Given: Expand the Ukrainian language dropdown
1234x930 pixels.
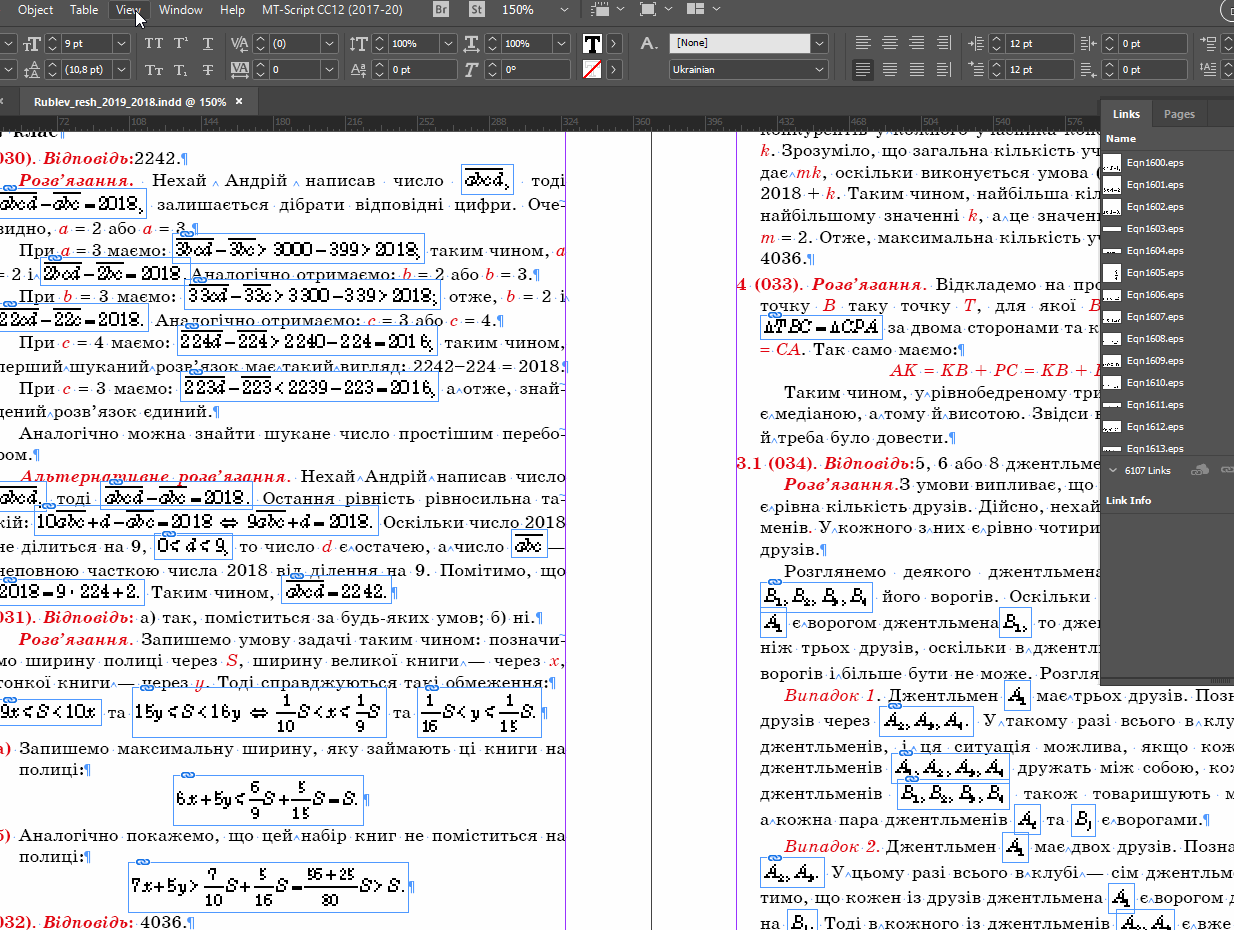Looking at the screenshot, I should click(x=819, y=70).
